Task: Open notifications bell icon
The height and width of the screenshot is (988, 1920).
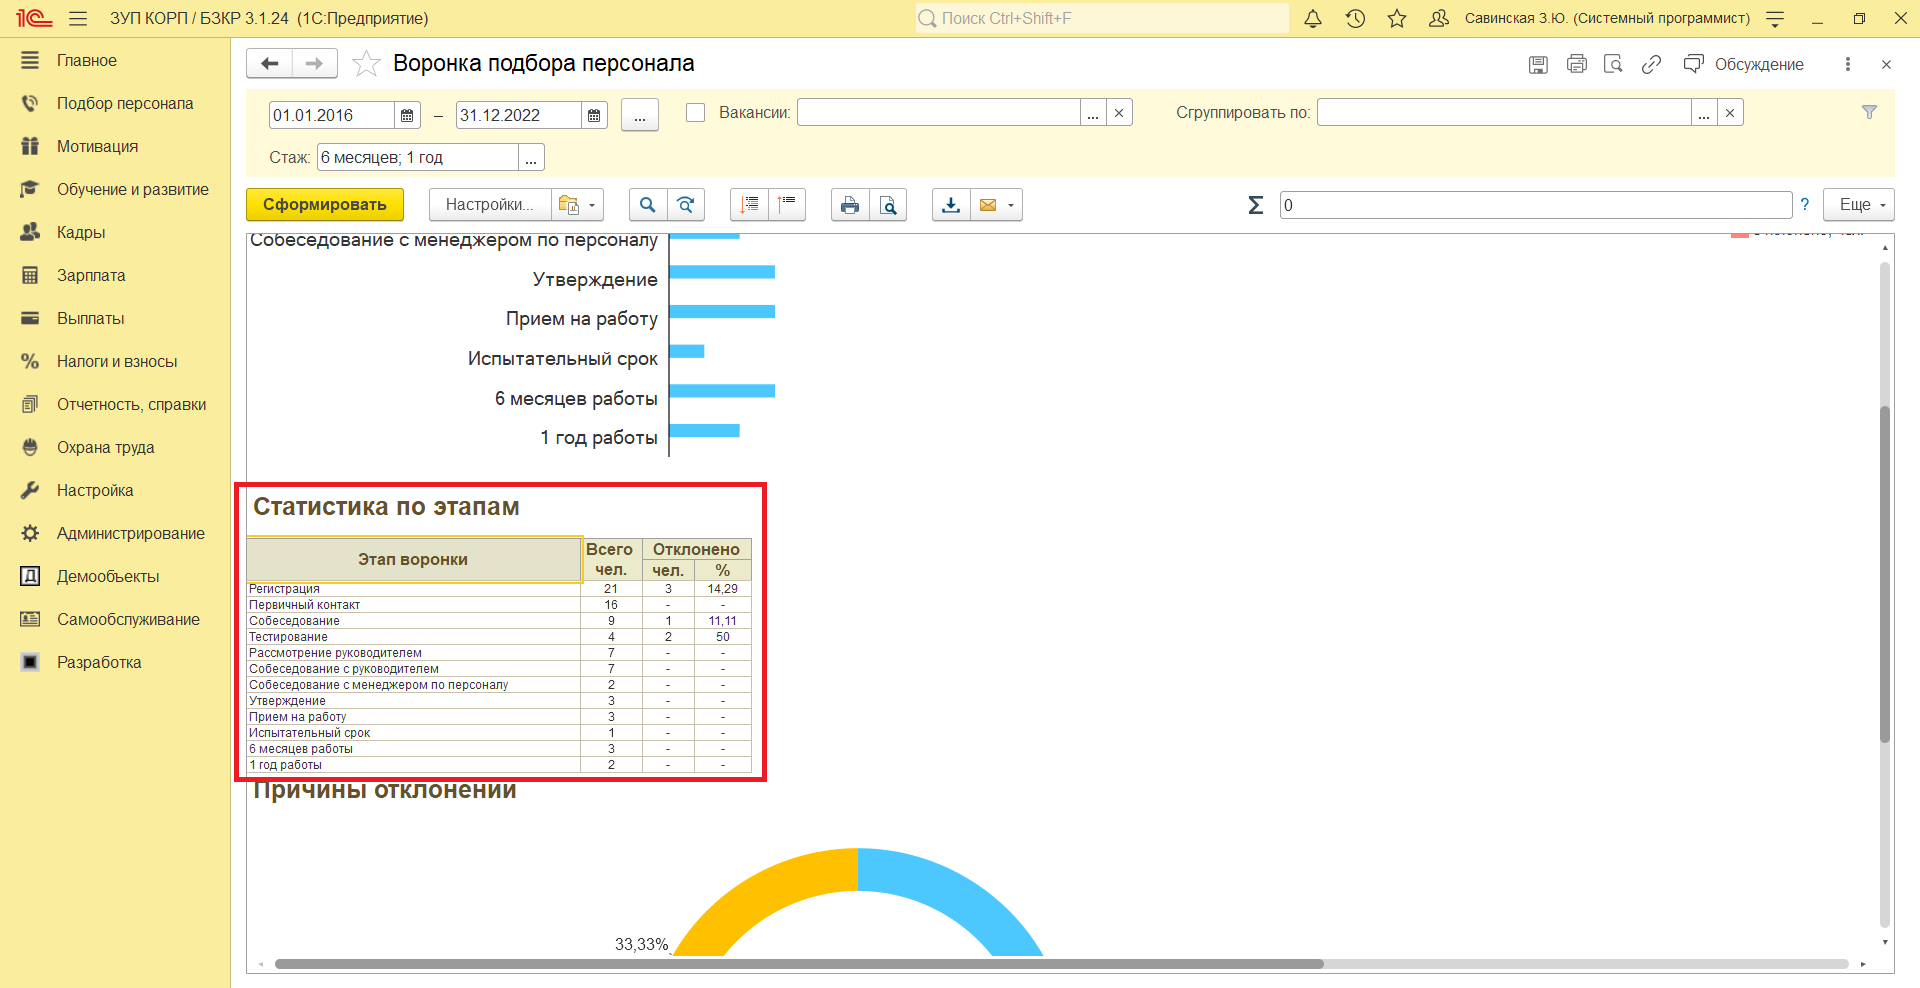Action: pyautogui.click(x=1313, y=19)
